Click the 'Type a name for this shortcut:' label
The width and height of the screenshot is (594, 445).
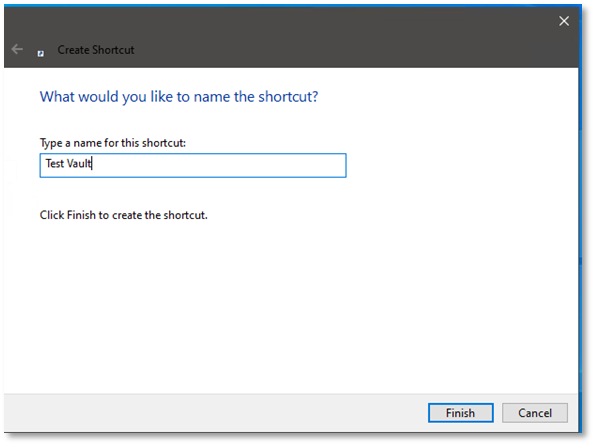pyautogui.click(x=113, y=143)
